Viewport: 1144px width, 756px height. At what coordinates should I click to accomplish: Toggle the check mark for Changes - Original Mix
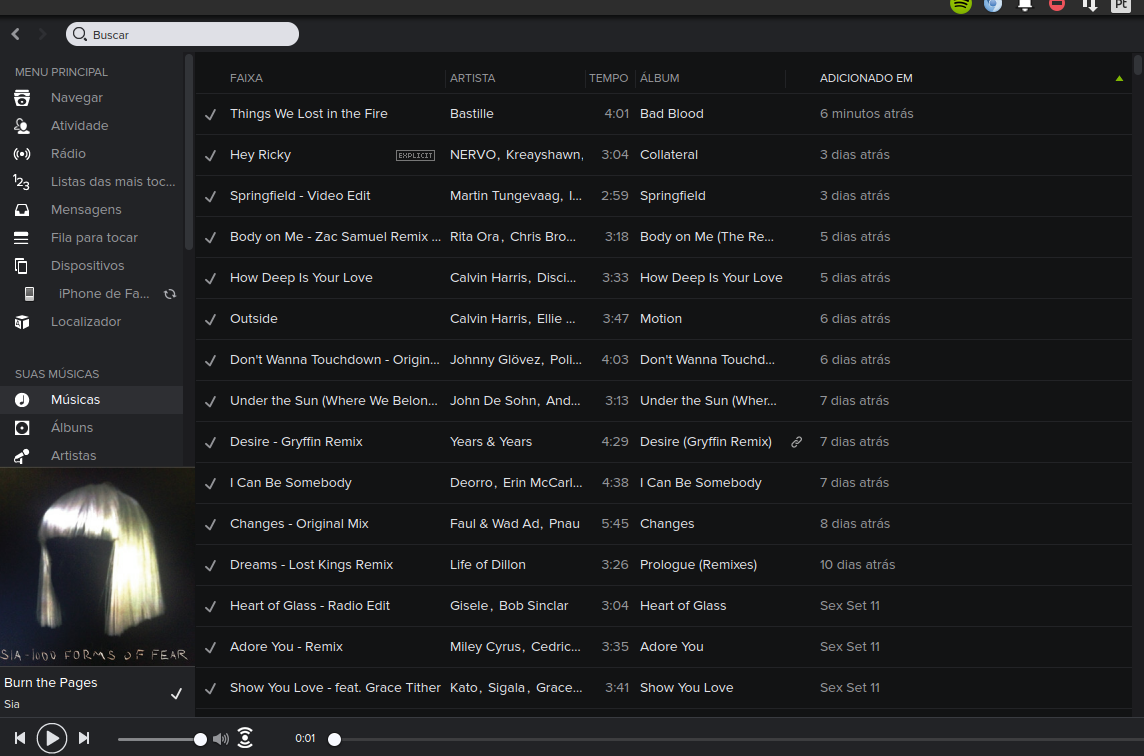210,524
